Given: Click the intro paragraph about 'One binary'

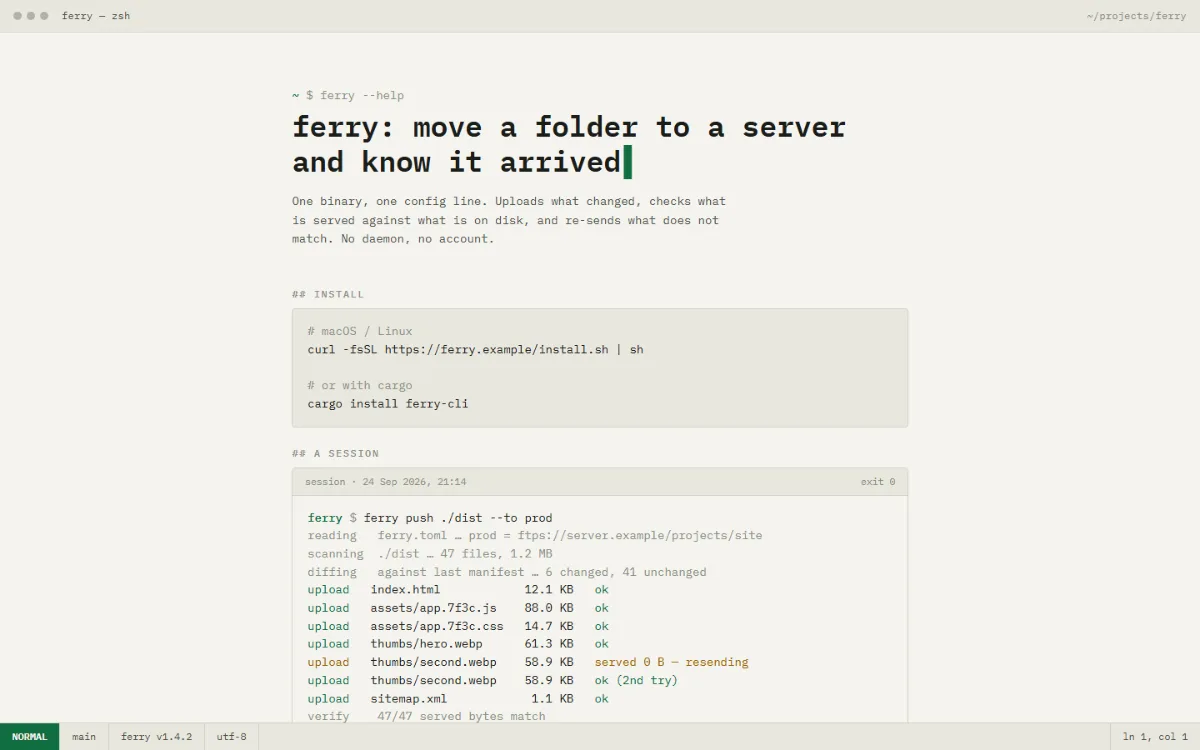Looking at the screenshot, I should click(509, 220).
